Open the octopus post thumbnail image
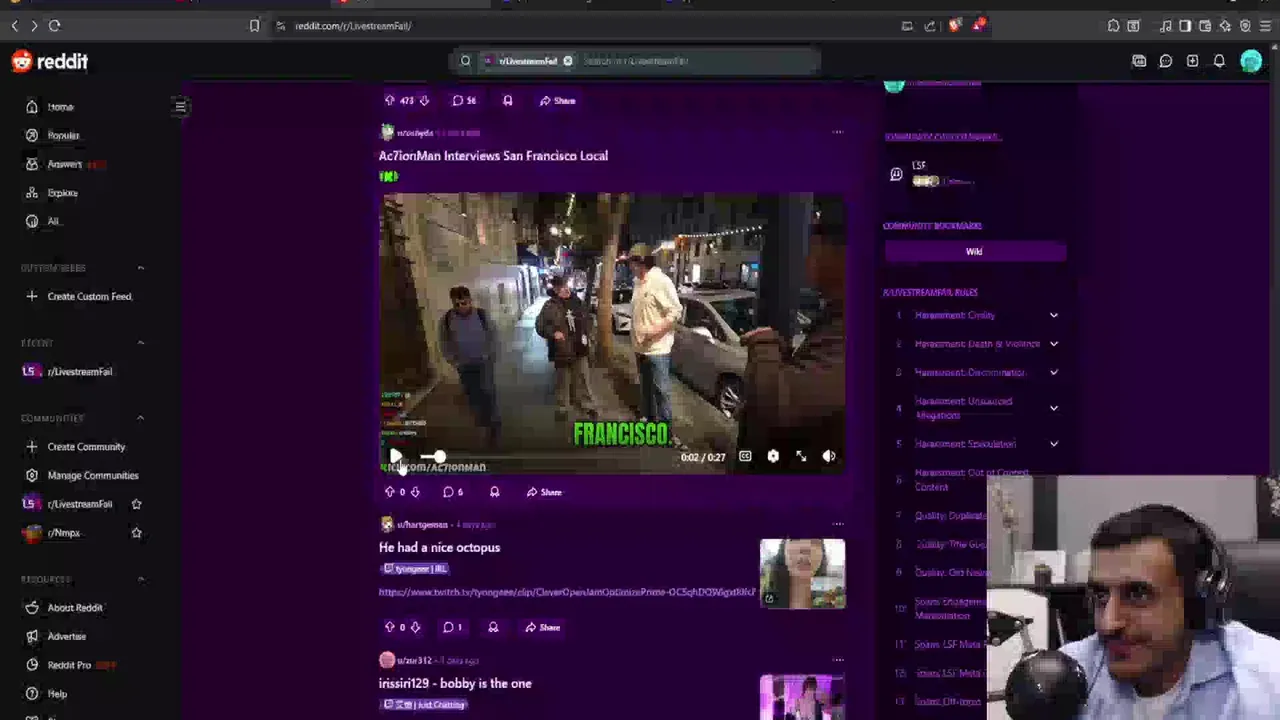Viewport: 1280px width, 720px height. coord(802,574)
